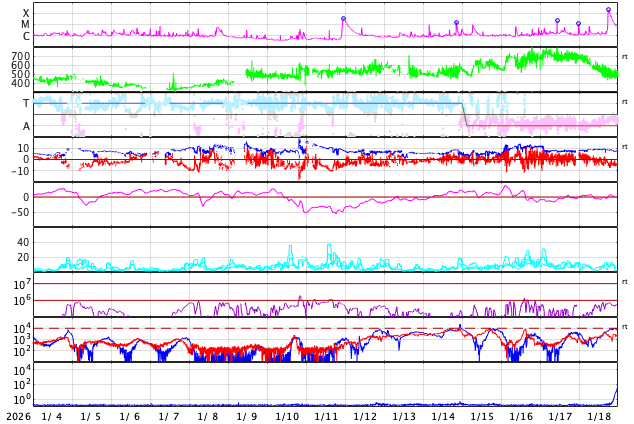634x424 pixels.
Task: Select the 1/10 date label
Action: (287, 416)
